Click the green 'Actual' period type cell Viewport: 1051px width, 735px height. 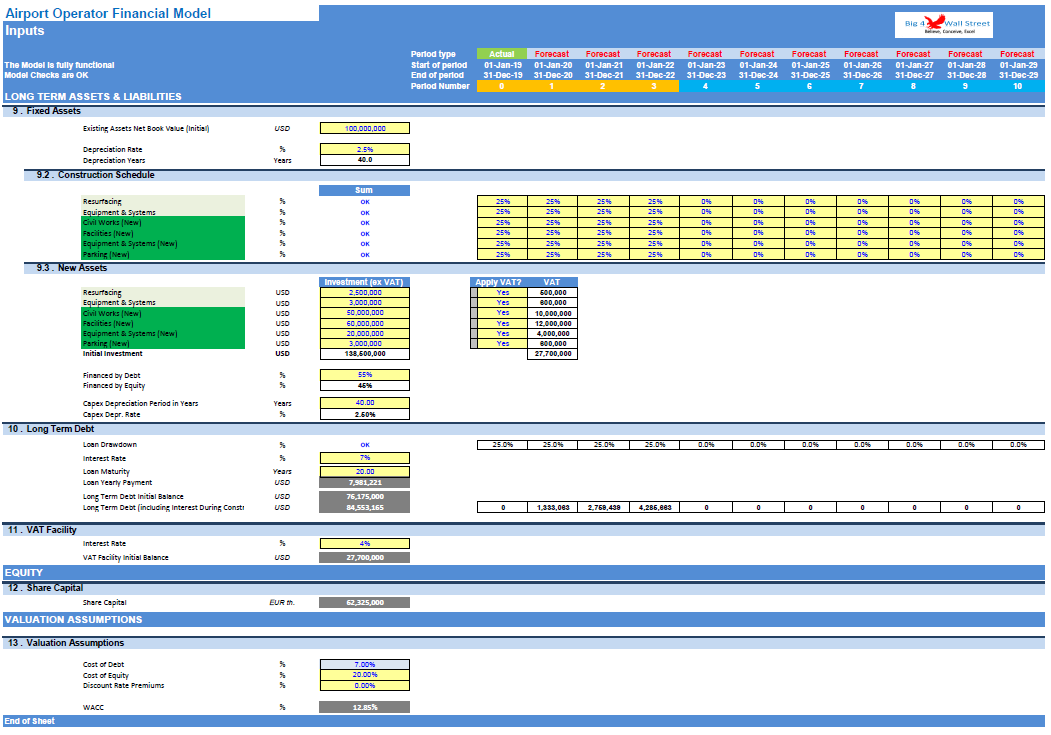(x=501, y=54)
